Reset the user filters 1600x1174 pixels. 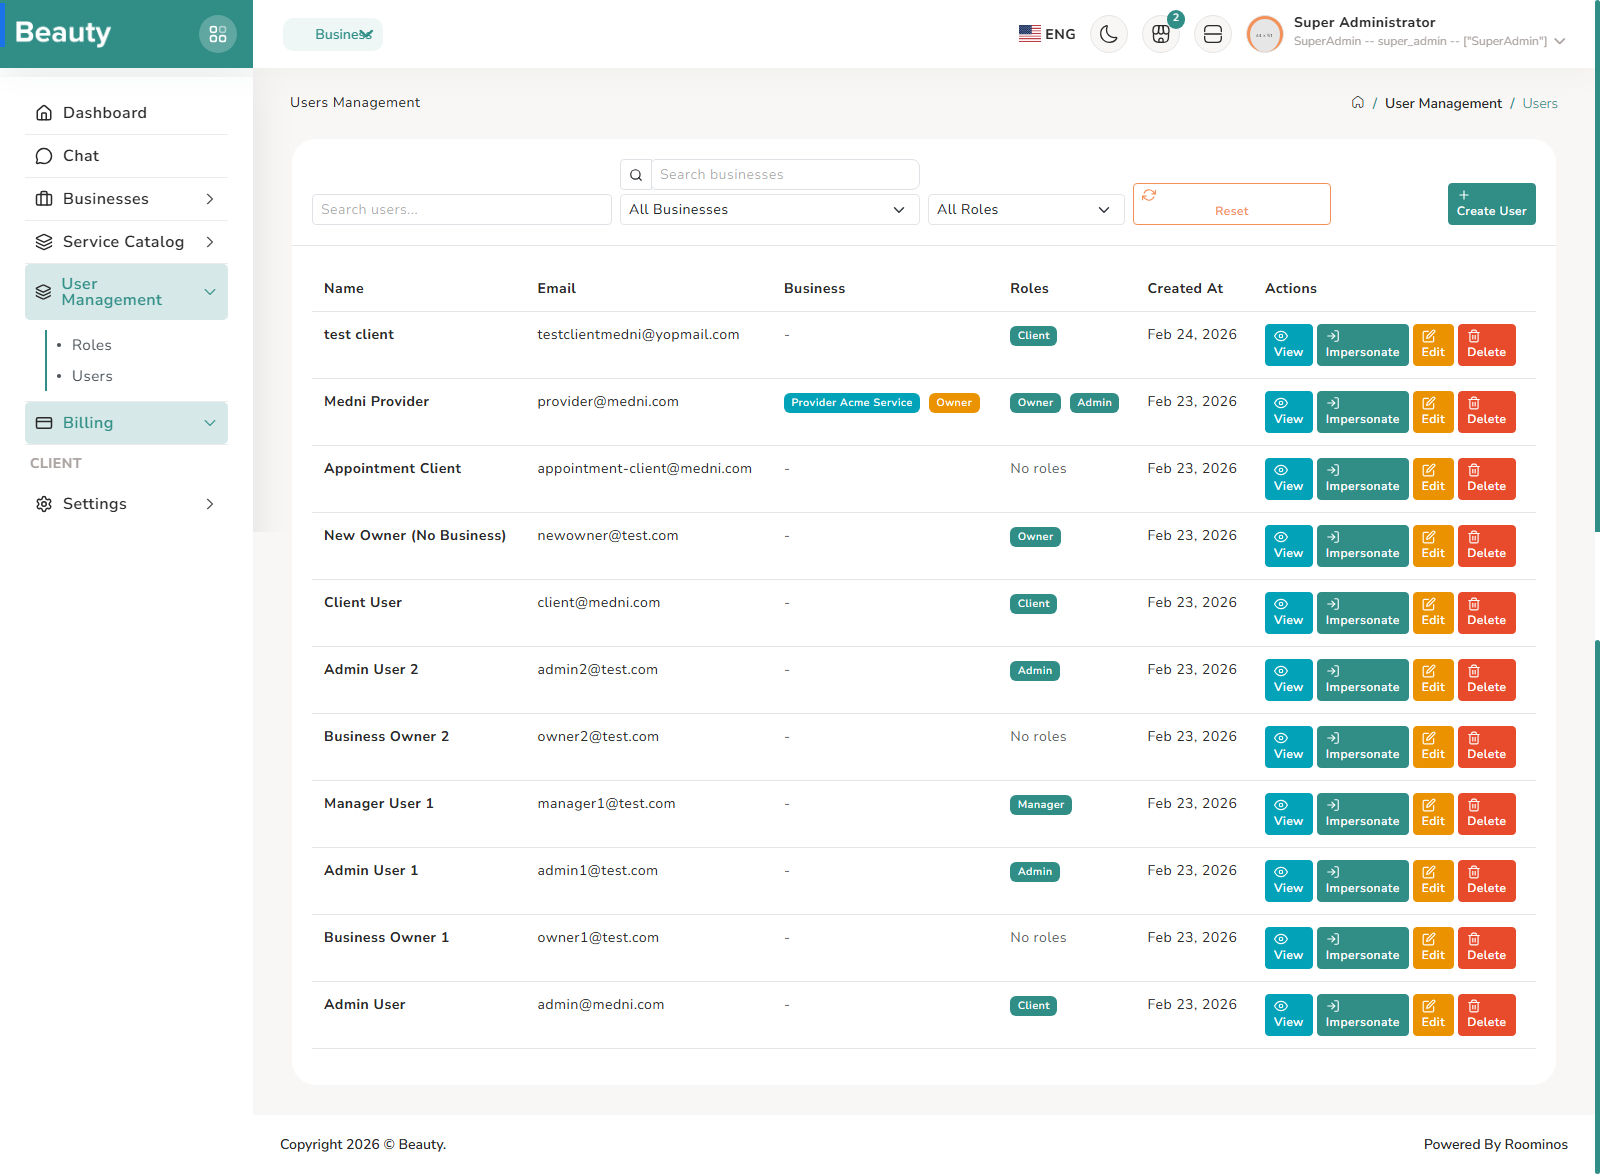point(1231,204)
